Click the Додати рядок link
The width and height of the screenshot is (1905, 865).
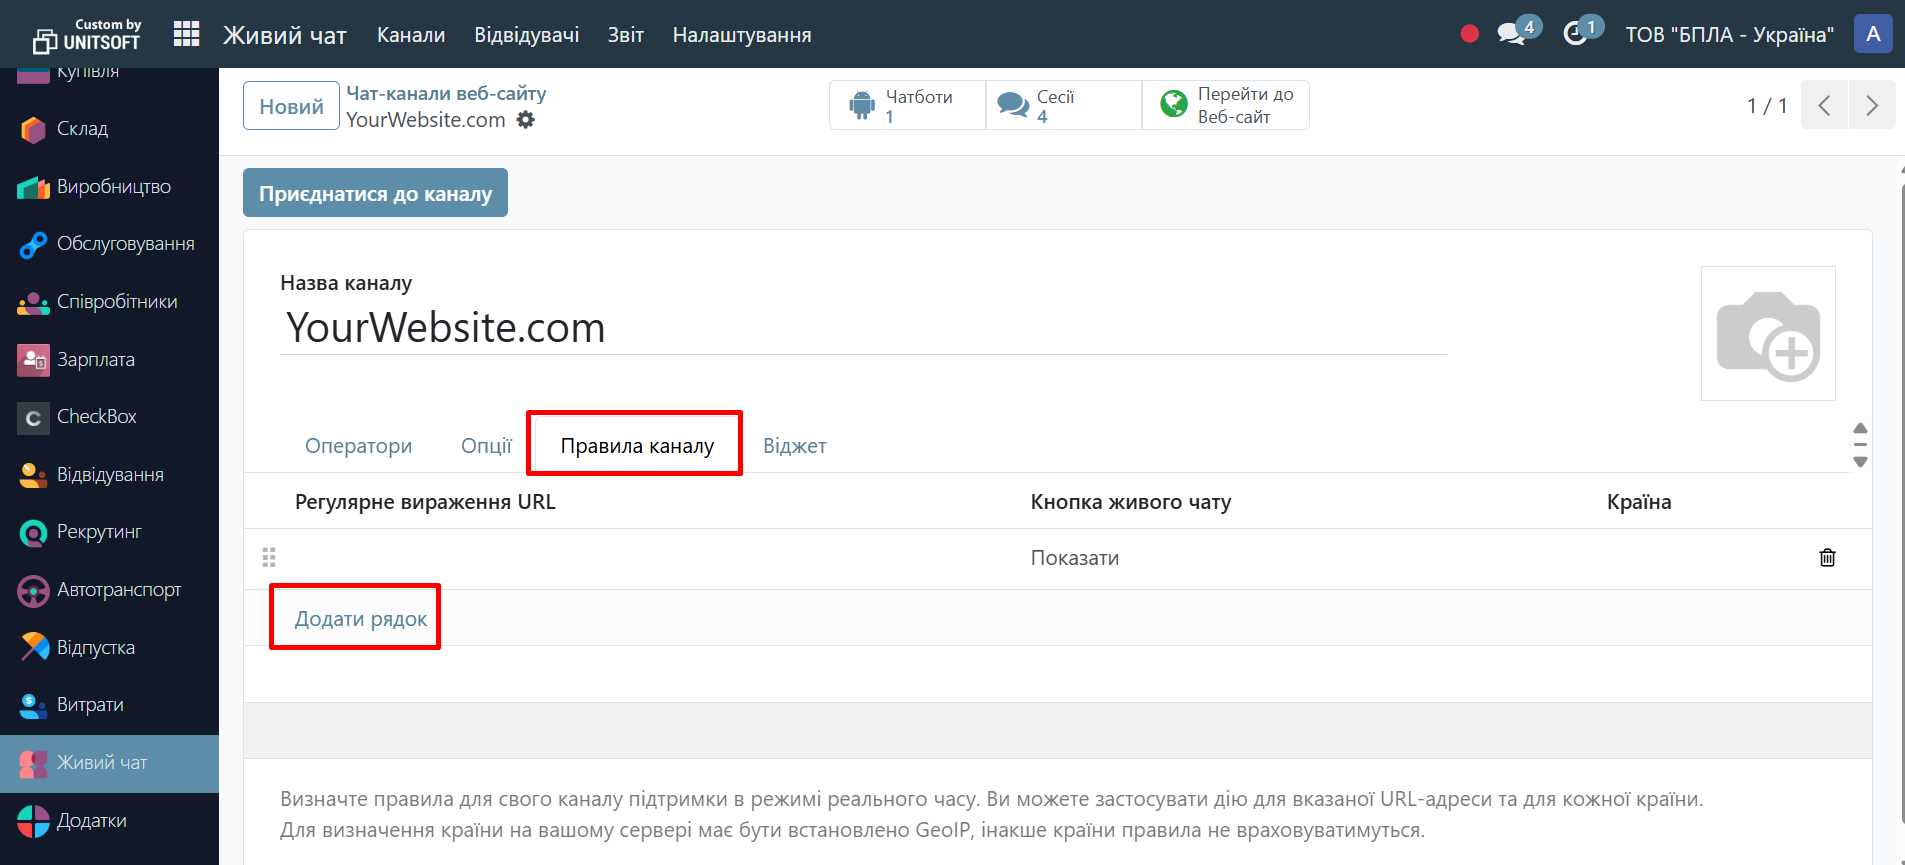[x=361, y=619]
